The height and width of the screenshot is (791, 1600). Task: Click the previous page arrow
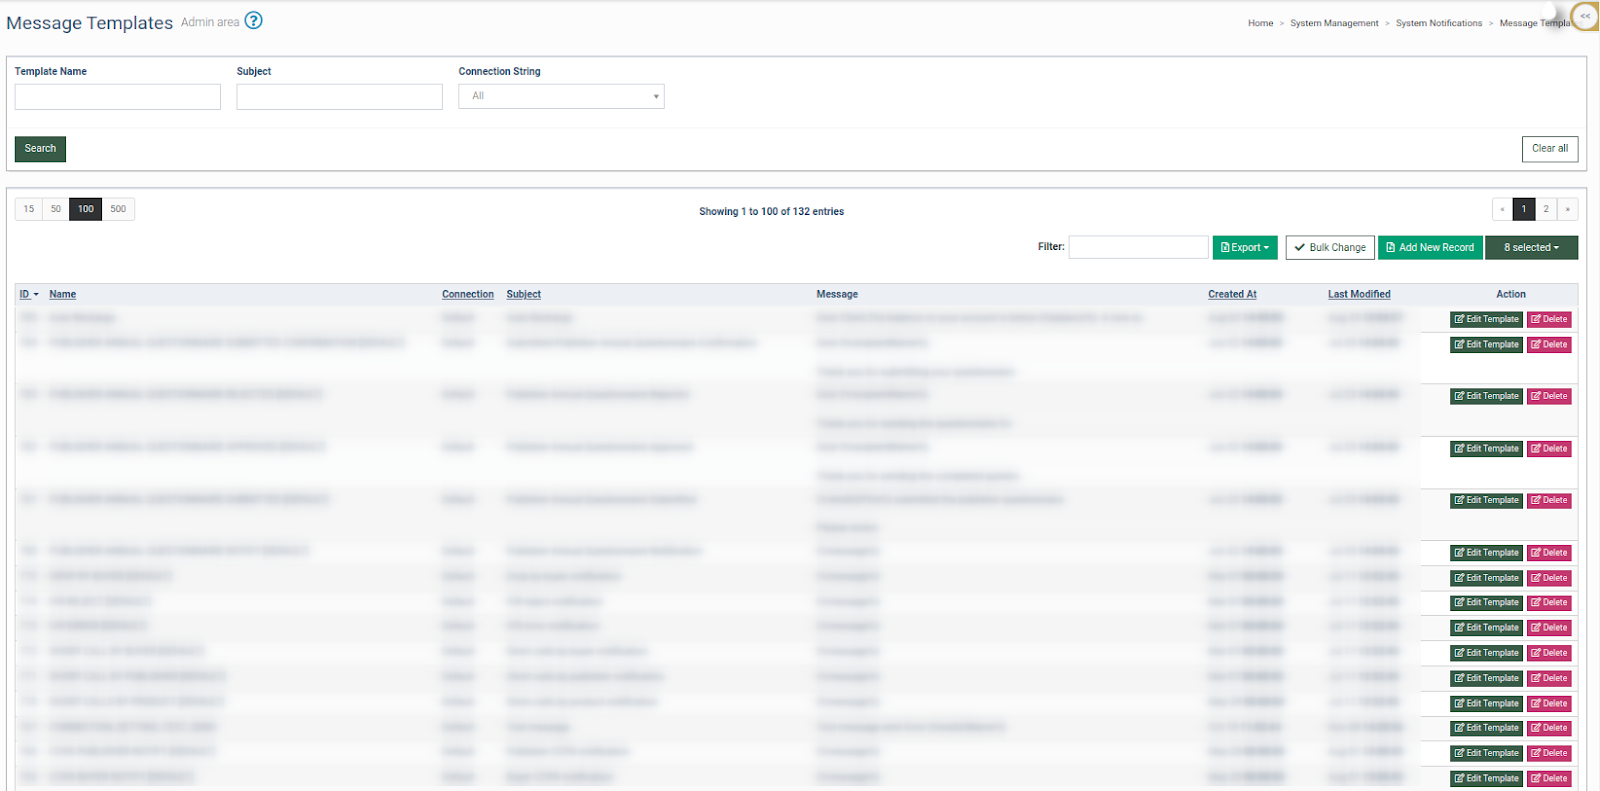click(x=1502, y=209)
